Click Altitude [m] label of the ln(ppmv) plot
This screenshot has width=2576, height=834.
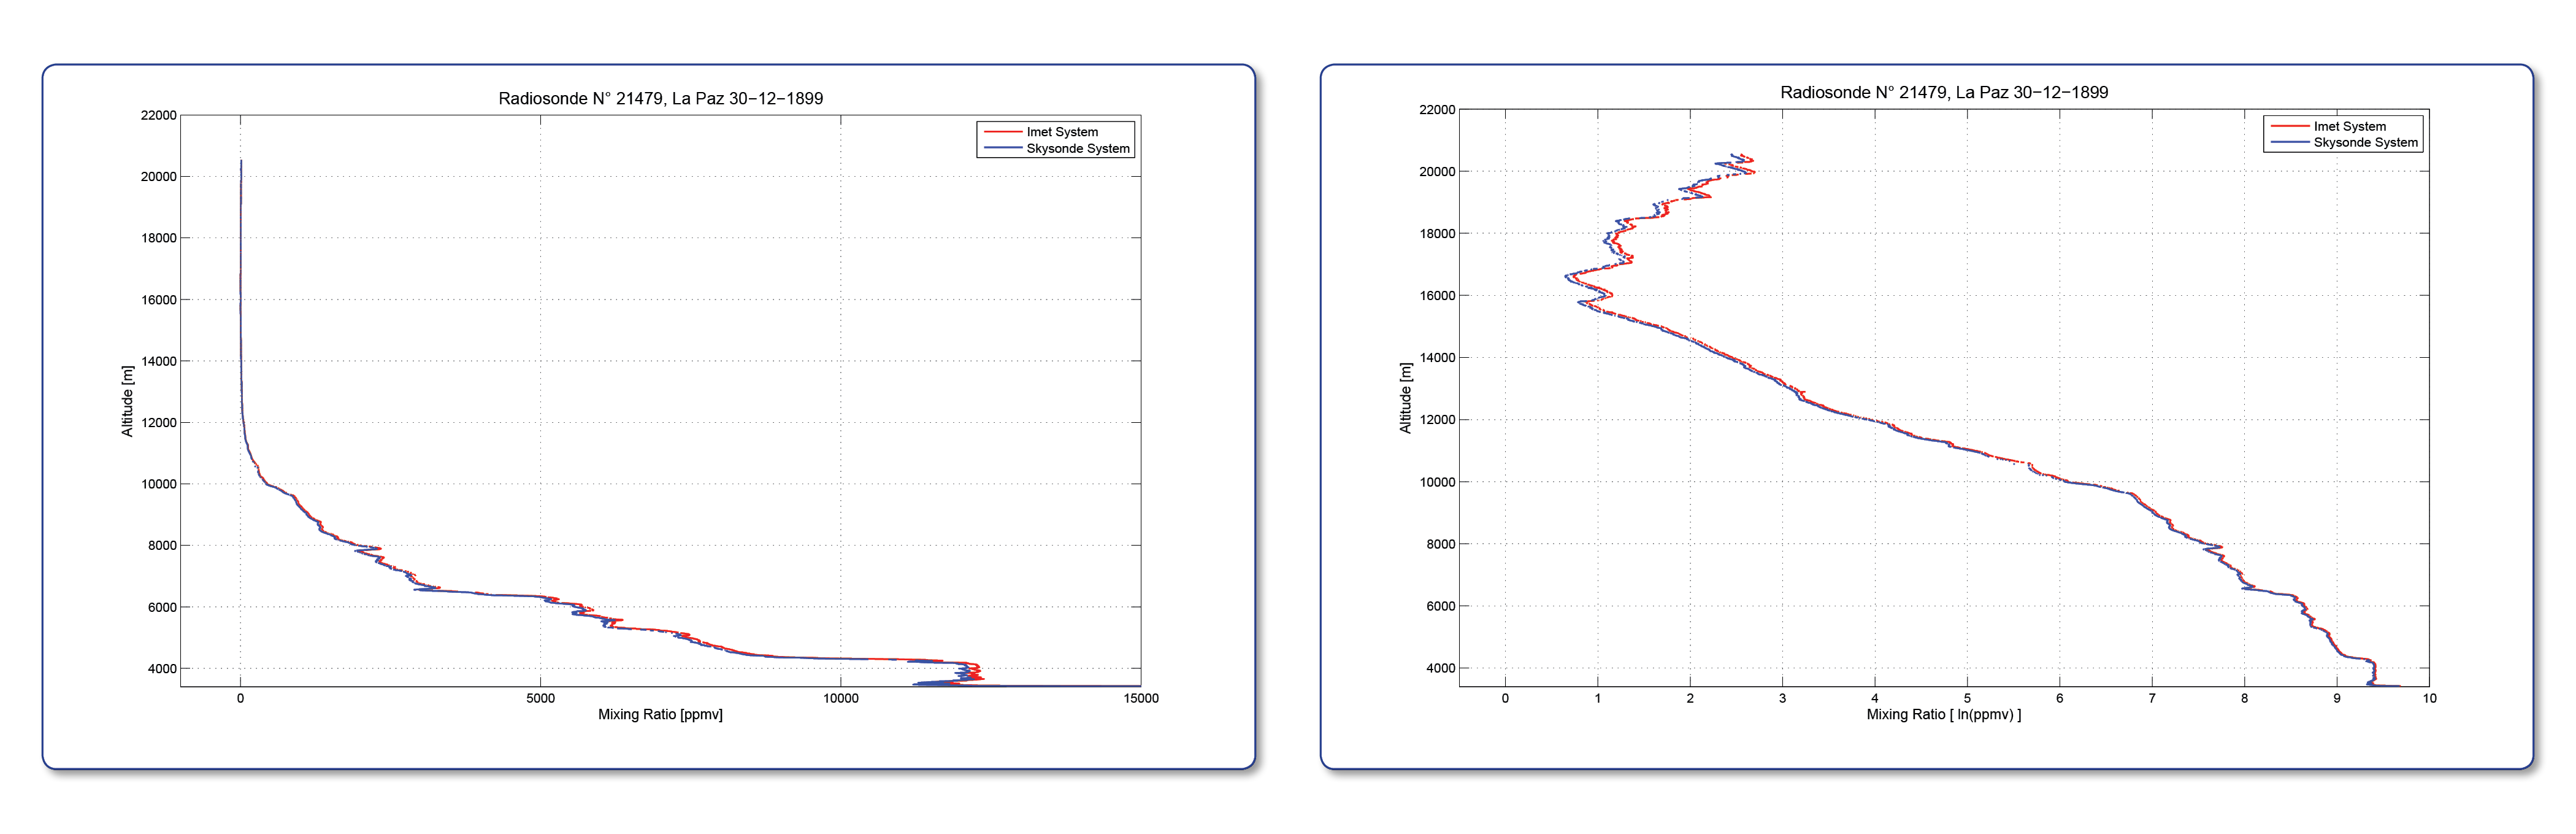pos(1405,397)
